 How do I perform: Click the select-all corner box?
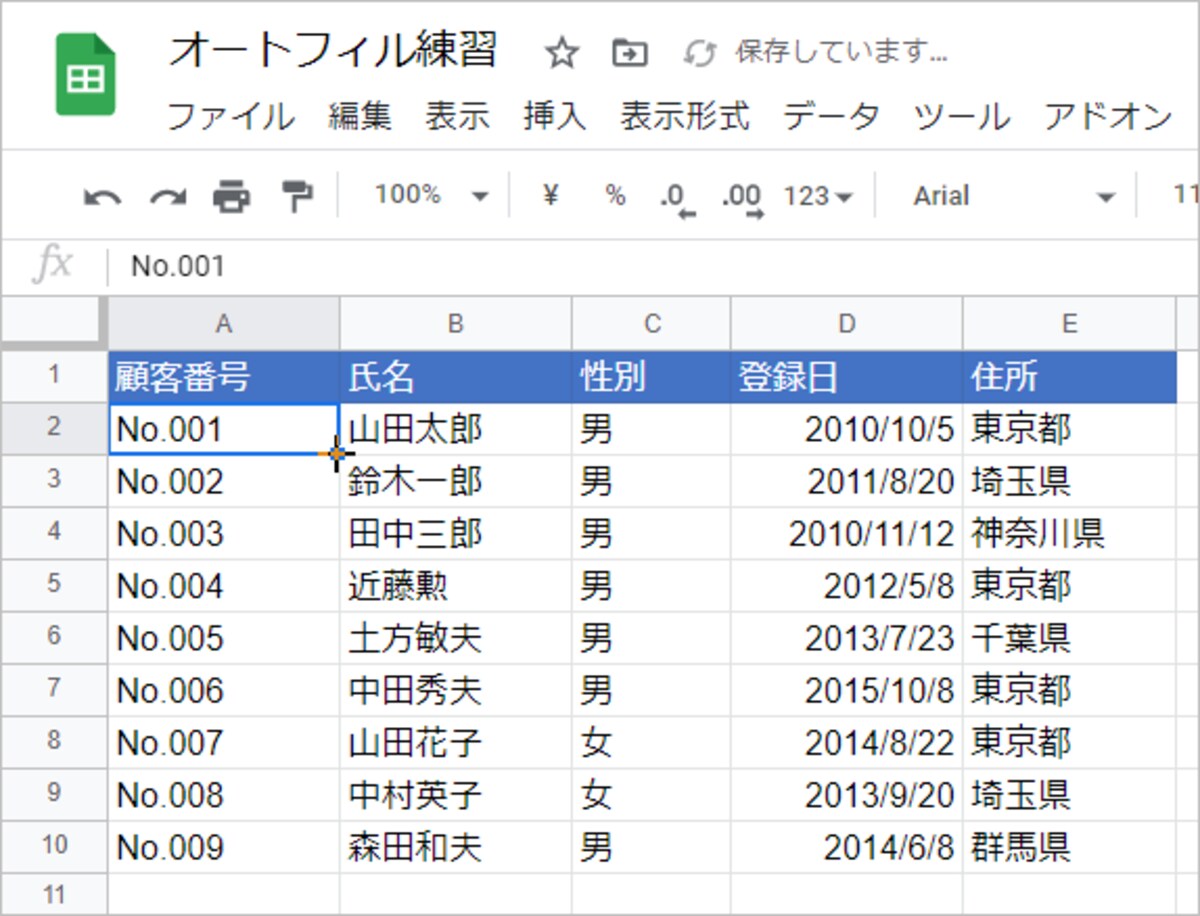click(x=54, y=323)
